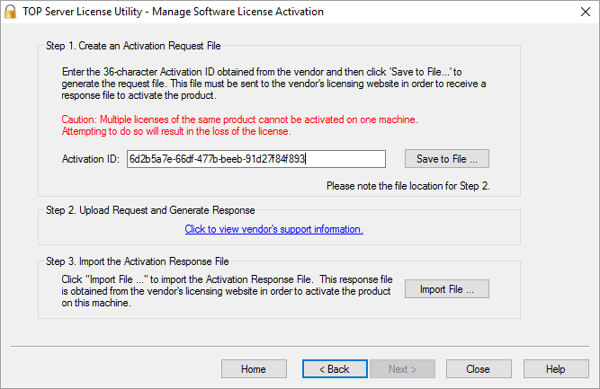Click the Import File button
600x389 pixels.
coord(447,289)
